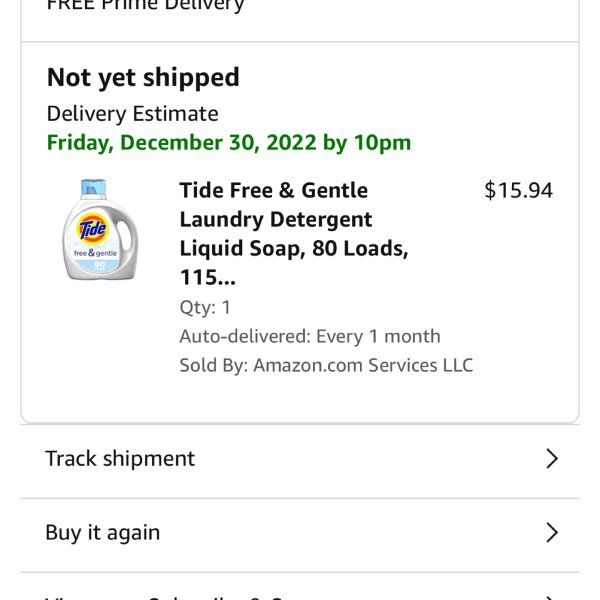
Task: Click the FREE Prime Delivery text at top
Action: tap(145, 5)
